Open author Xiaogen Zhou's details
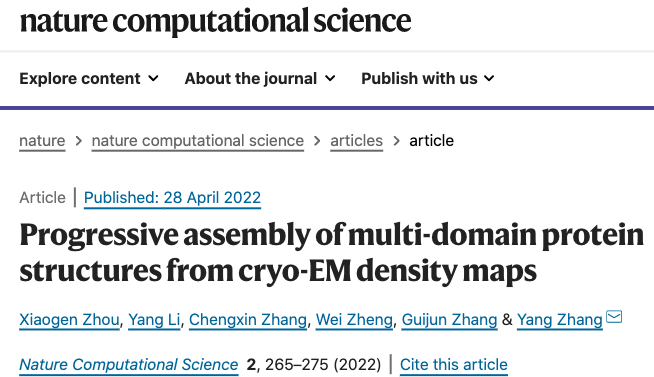 click(x=69, y=320)
